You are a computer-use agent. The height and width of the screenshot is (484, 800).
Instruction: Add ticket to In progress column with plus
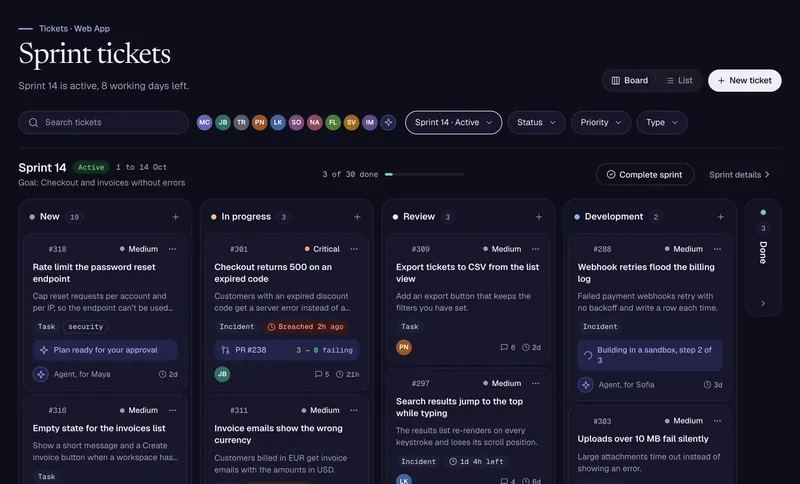pos(357,217)
